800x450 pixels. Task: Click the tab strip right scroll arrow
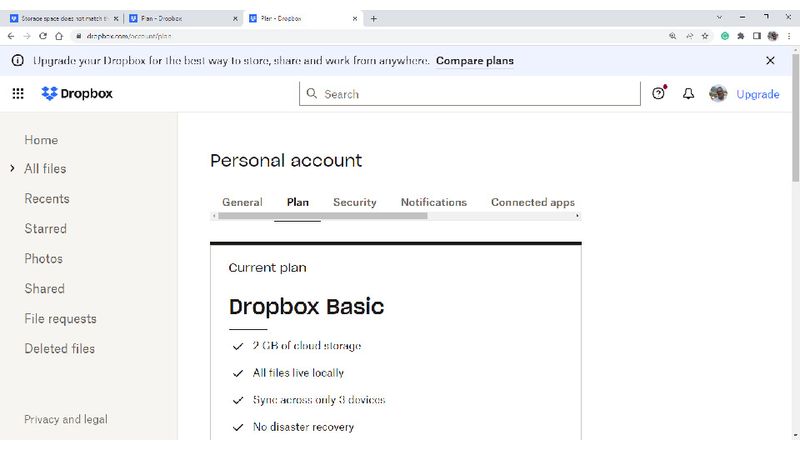click(x=577, y=216)
